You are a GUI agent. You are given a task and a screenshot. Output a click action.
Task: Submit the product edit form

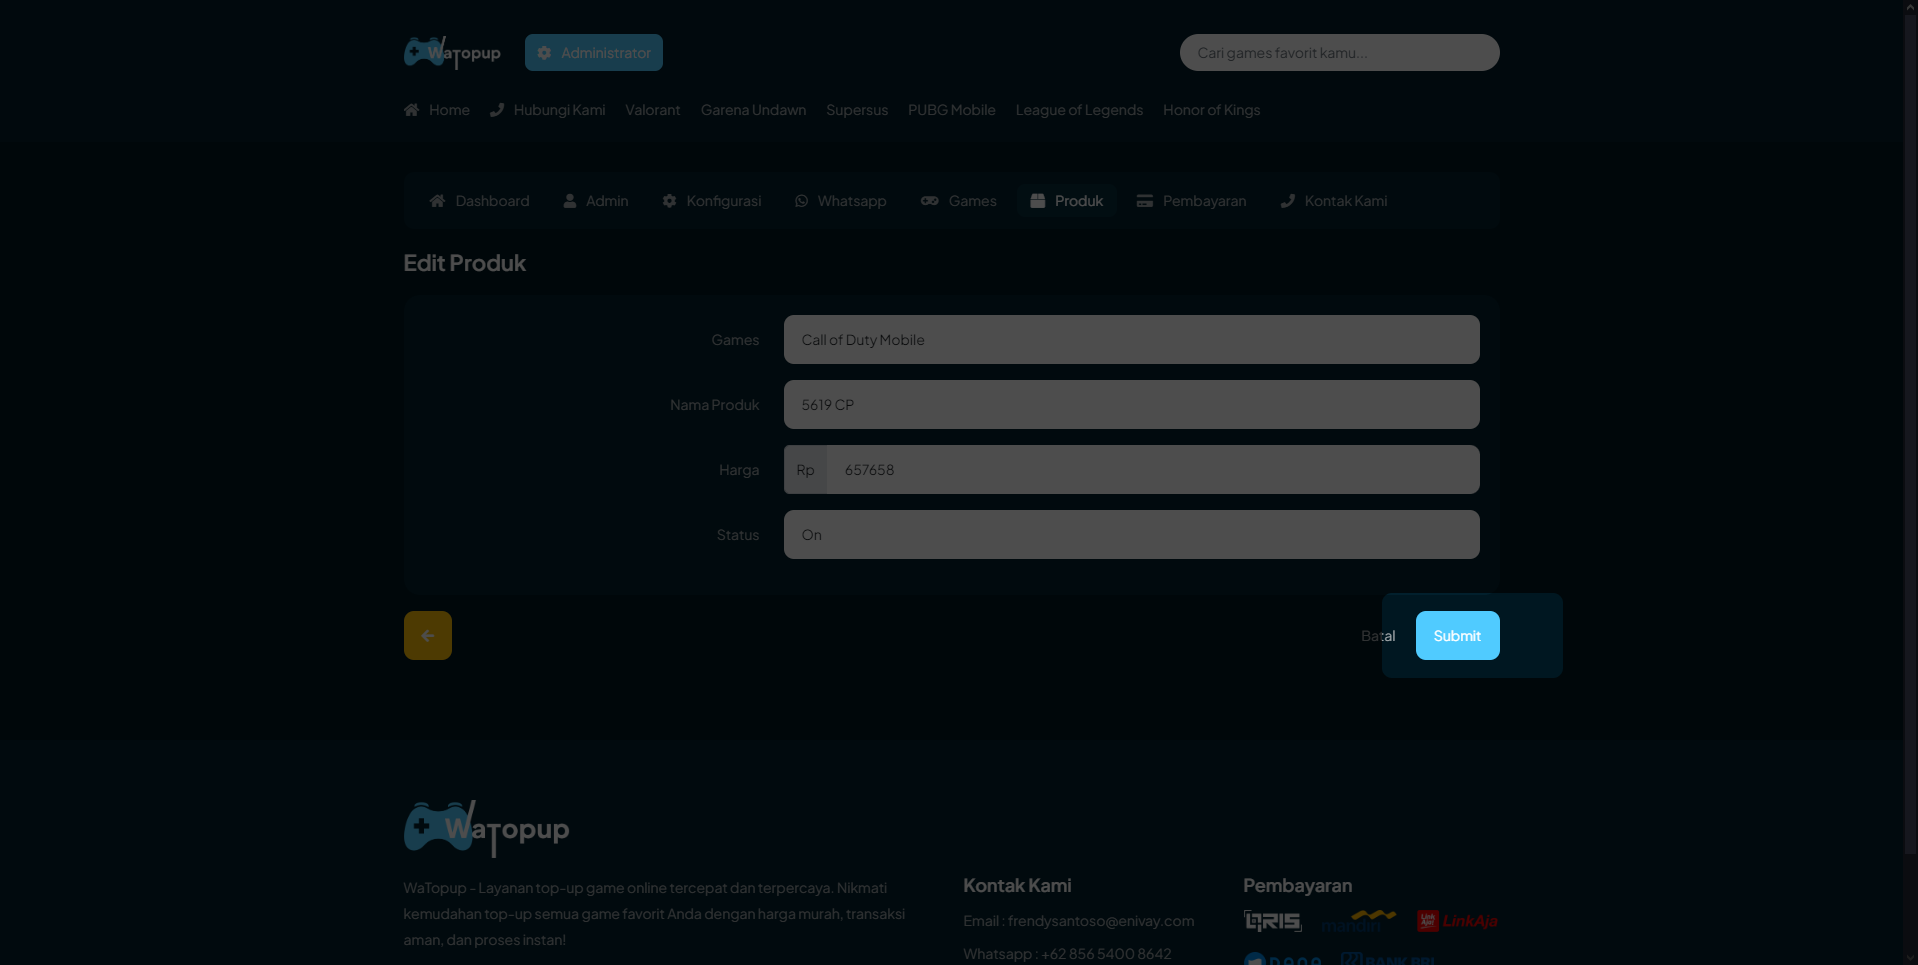[1457, 636]
